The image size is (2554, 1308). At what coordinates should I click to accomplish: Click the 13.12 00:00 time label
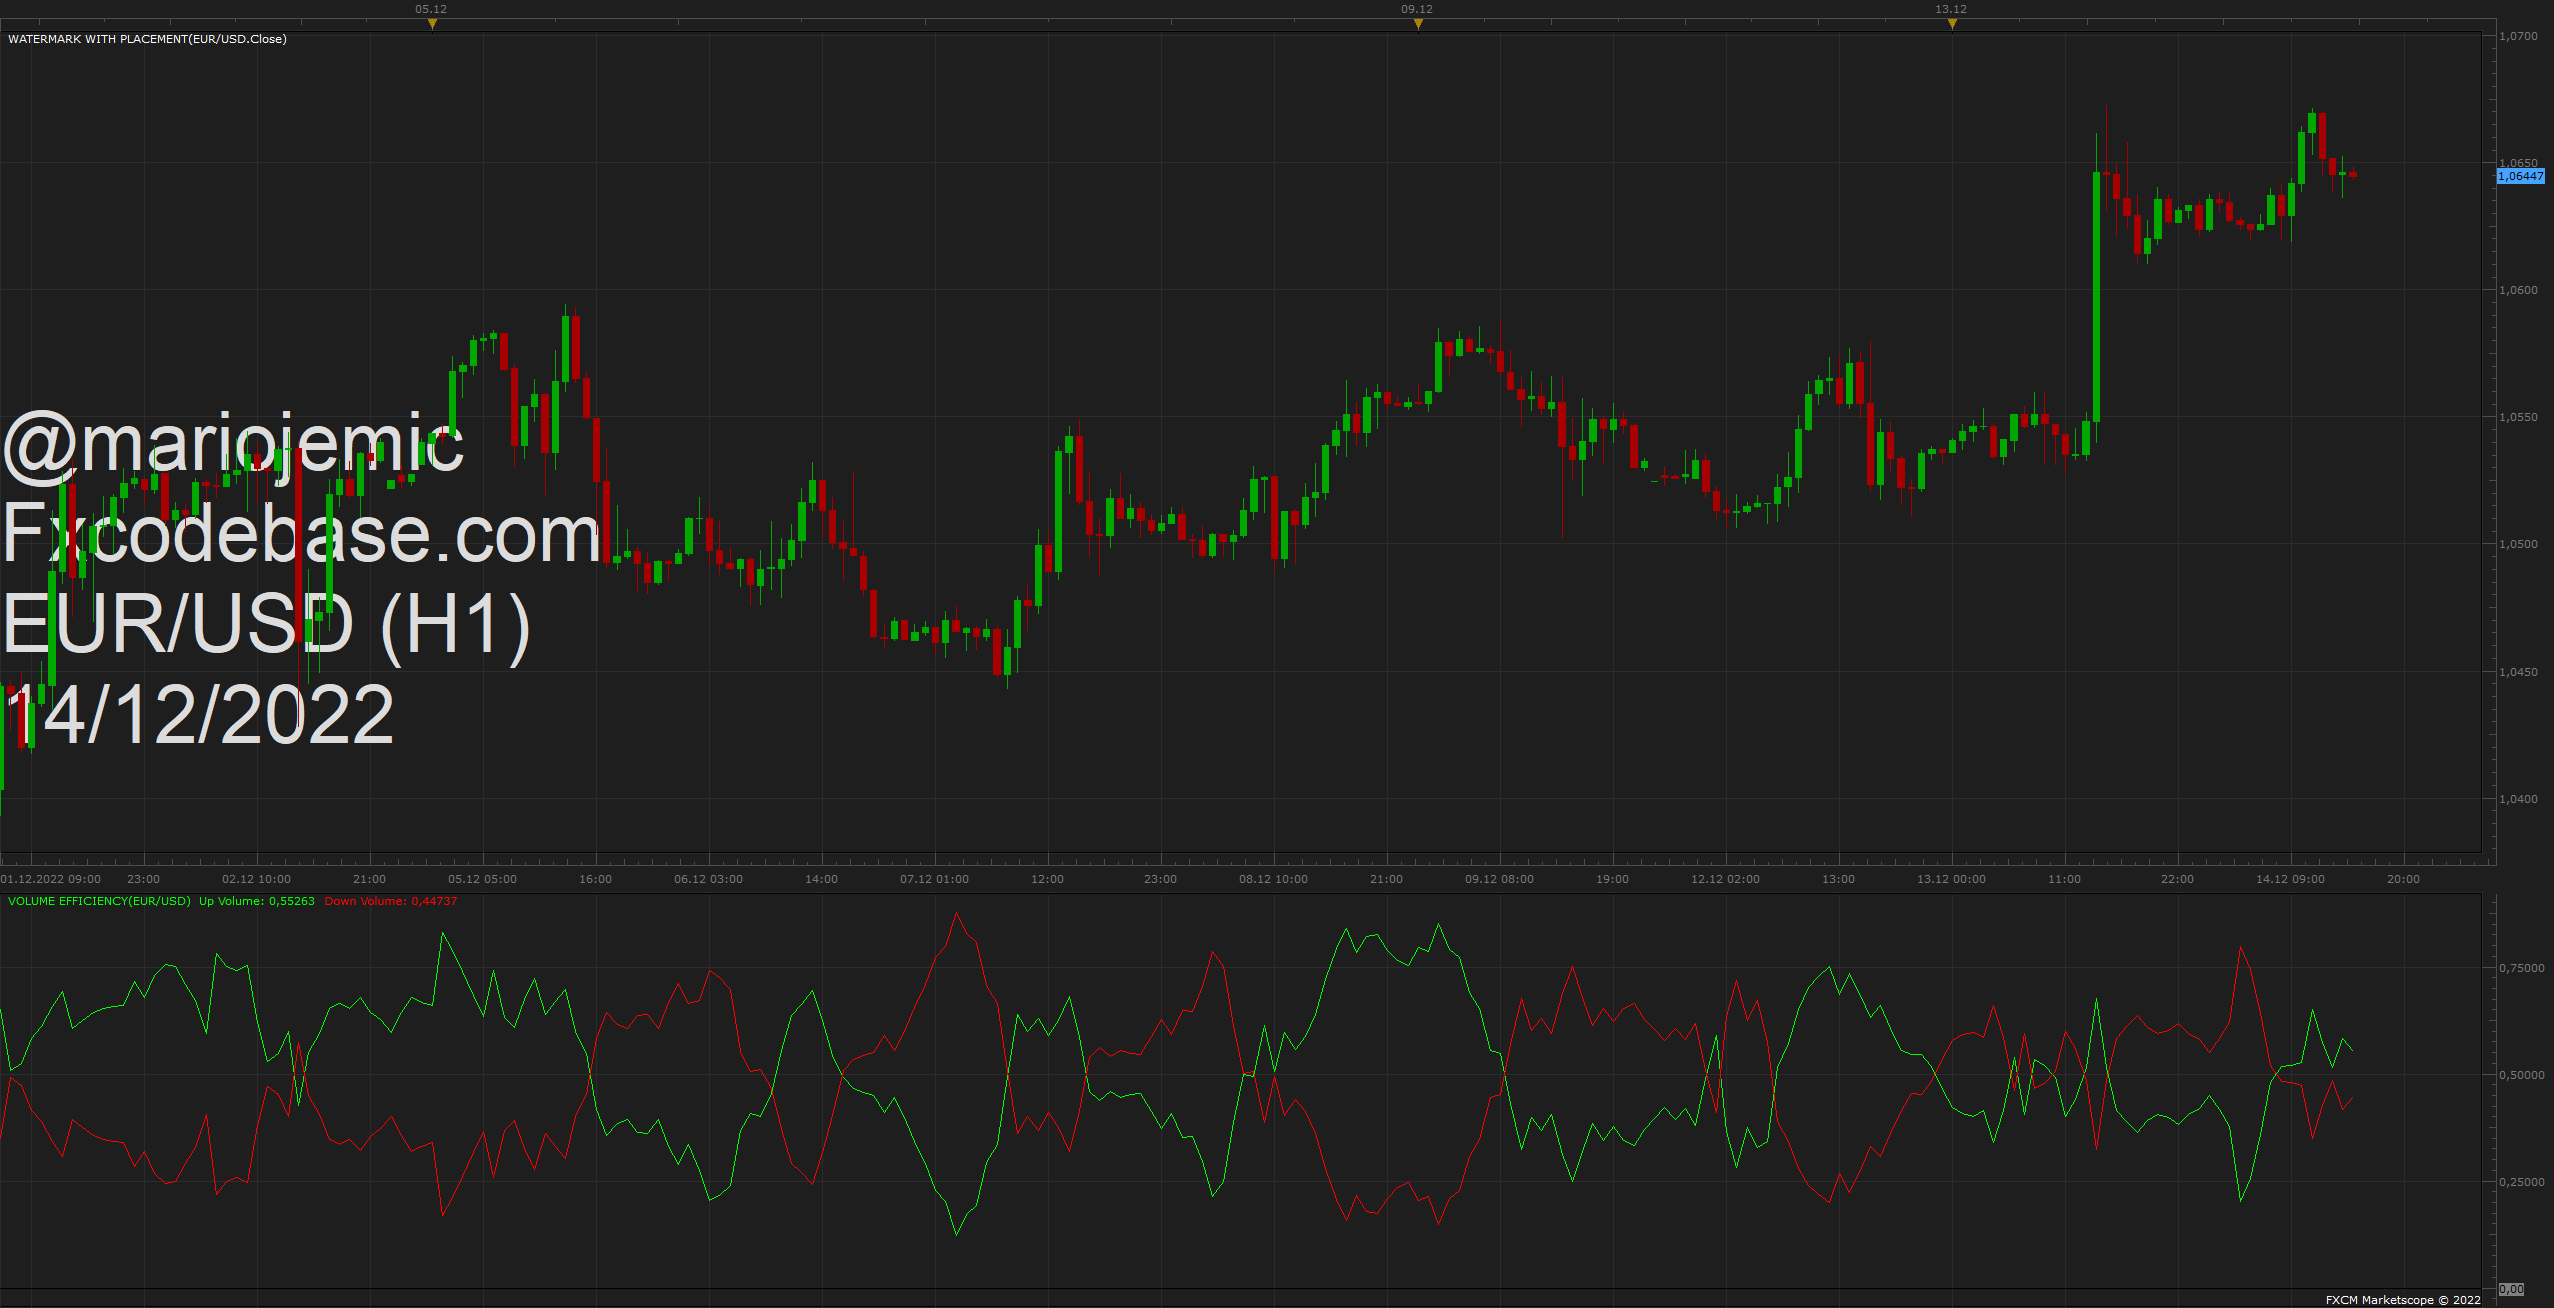(x=1951, y=879)
